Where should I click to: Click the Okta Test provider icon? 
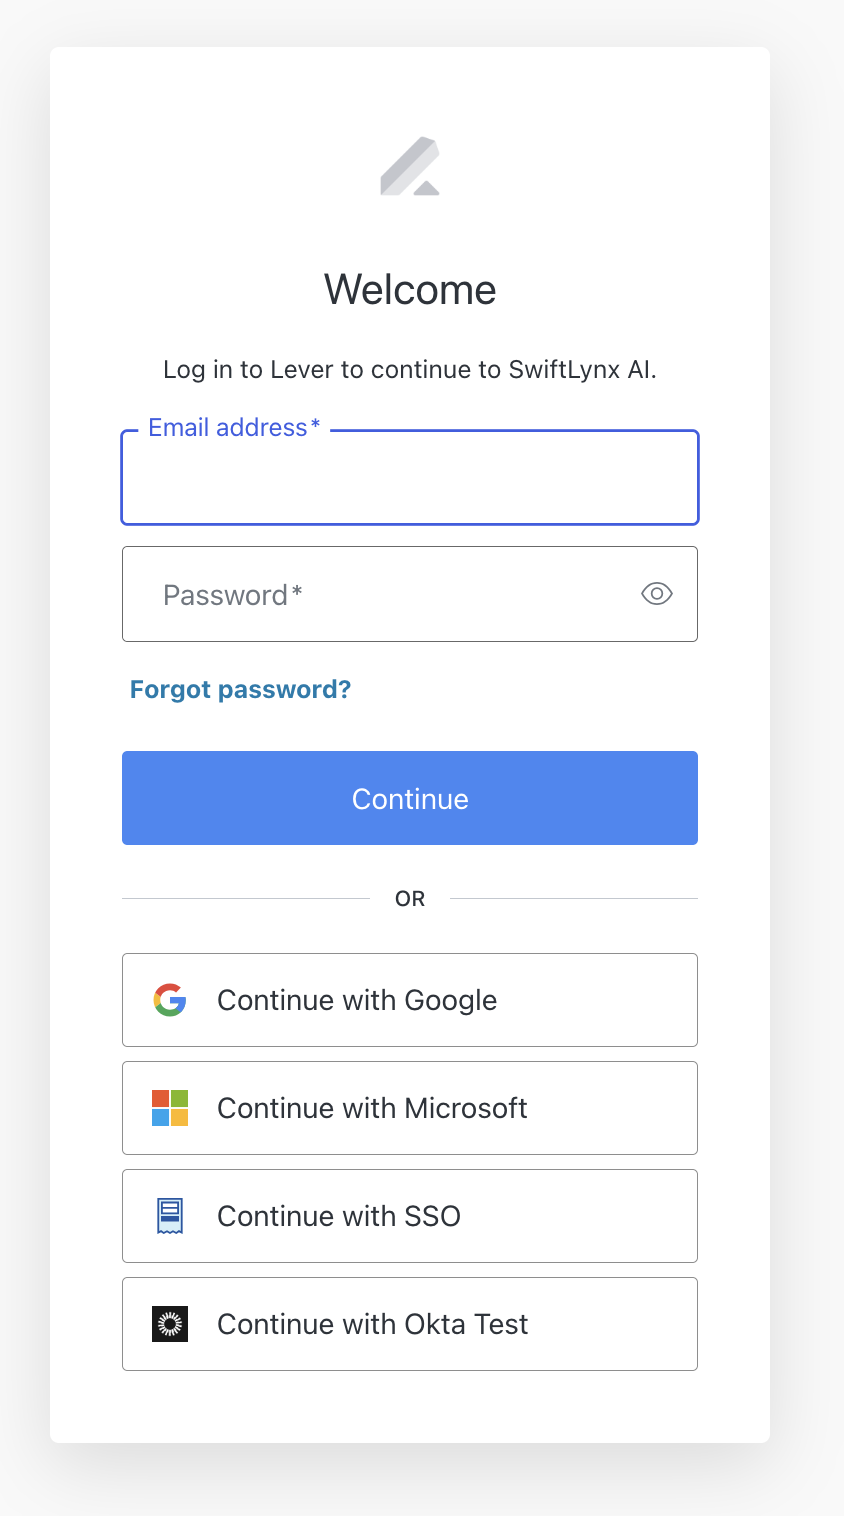pyautogui.click(x=170, y=1323)
